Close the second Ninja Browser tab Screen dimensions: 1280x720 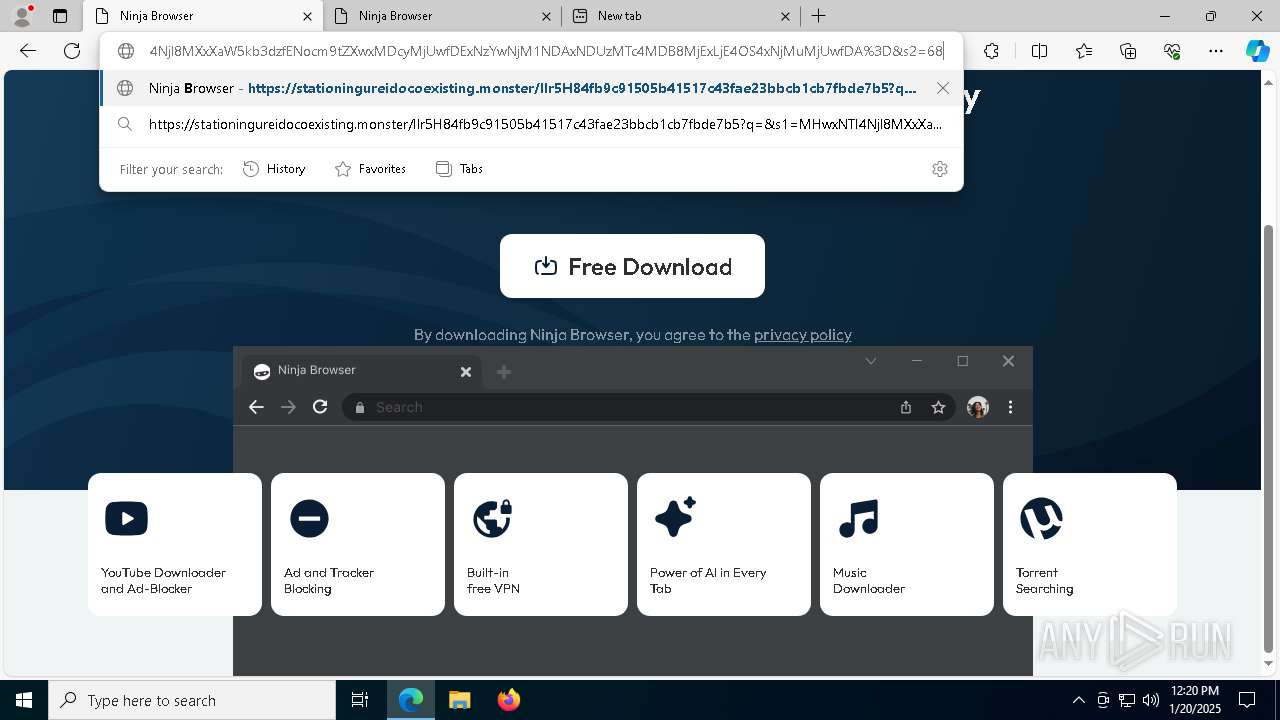pyautogui.click(x=546, y=16)
